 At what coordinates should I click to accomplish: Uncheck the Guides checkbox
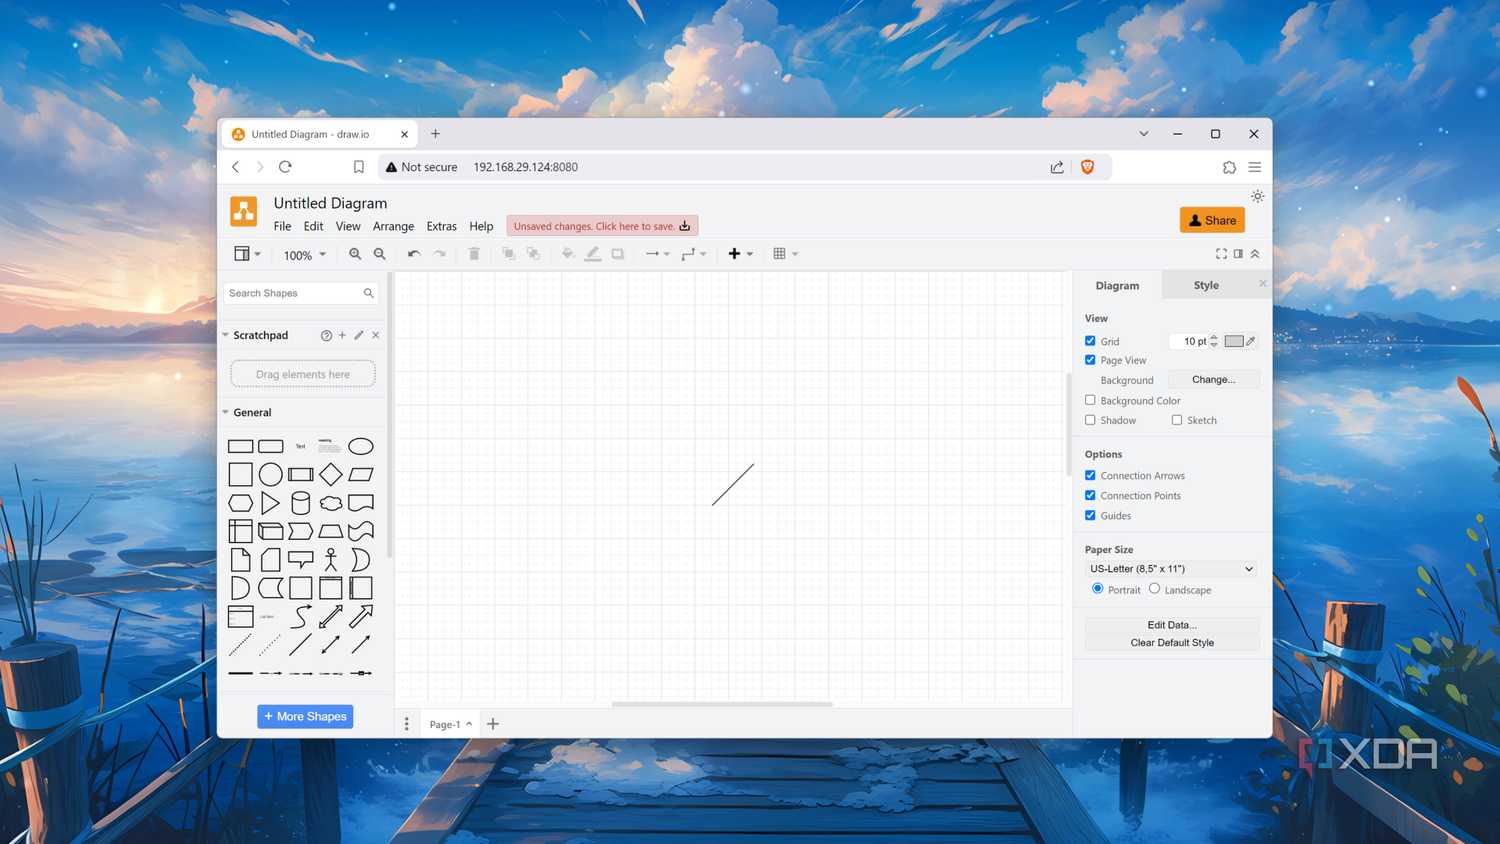point(1090,515)
